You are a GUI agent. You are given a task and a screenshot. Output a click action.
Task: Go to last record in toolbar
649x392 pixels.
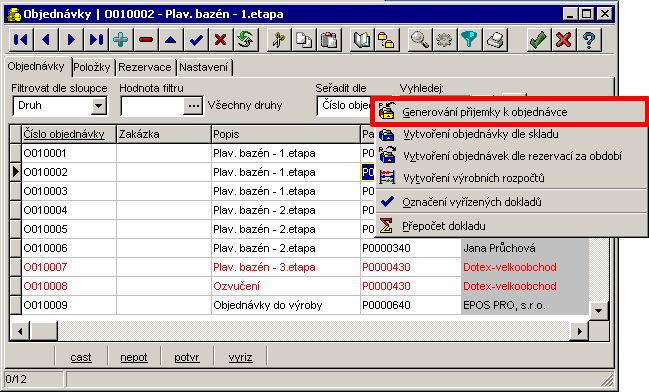click(x=96, y=40)
